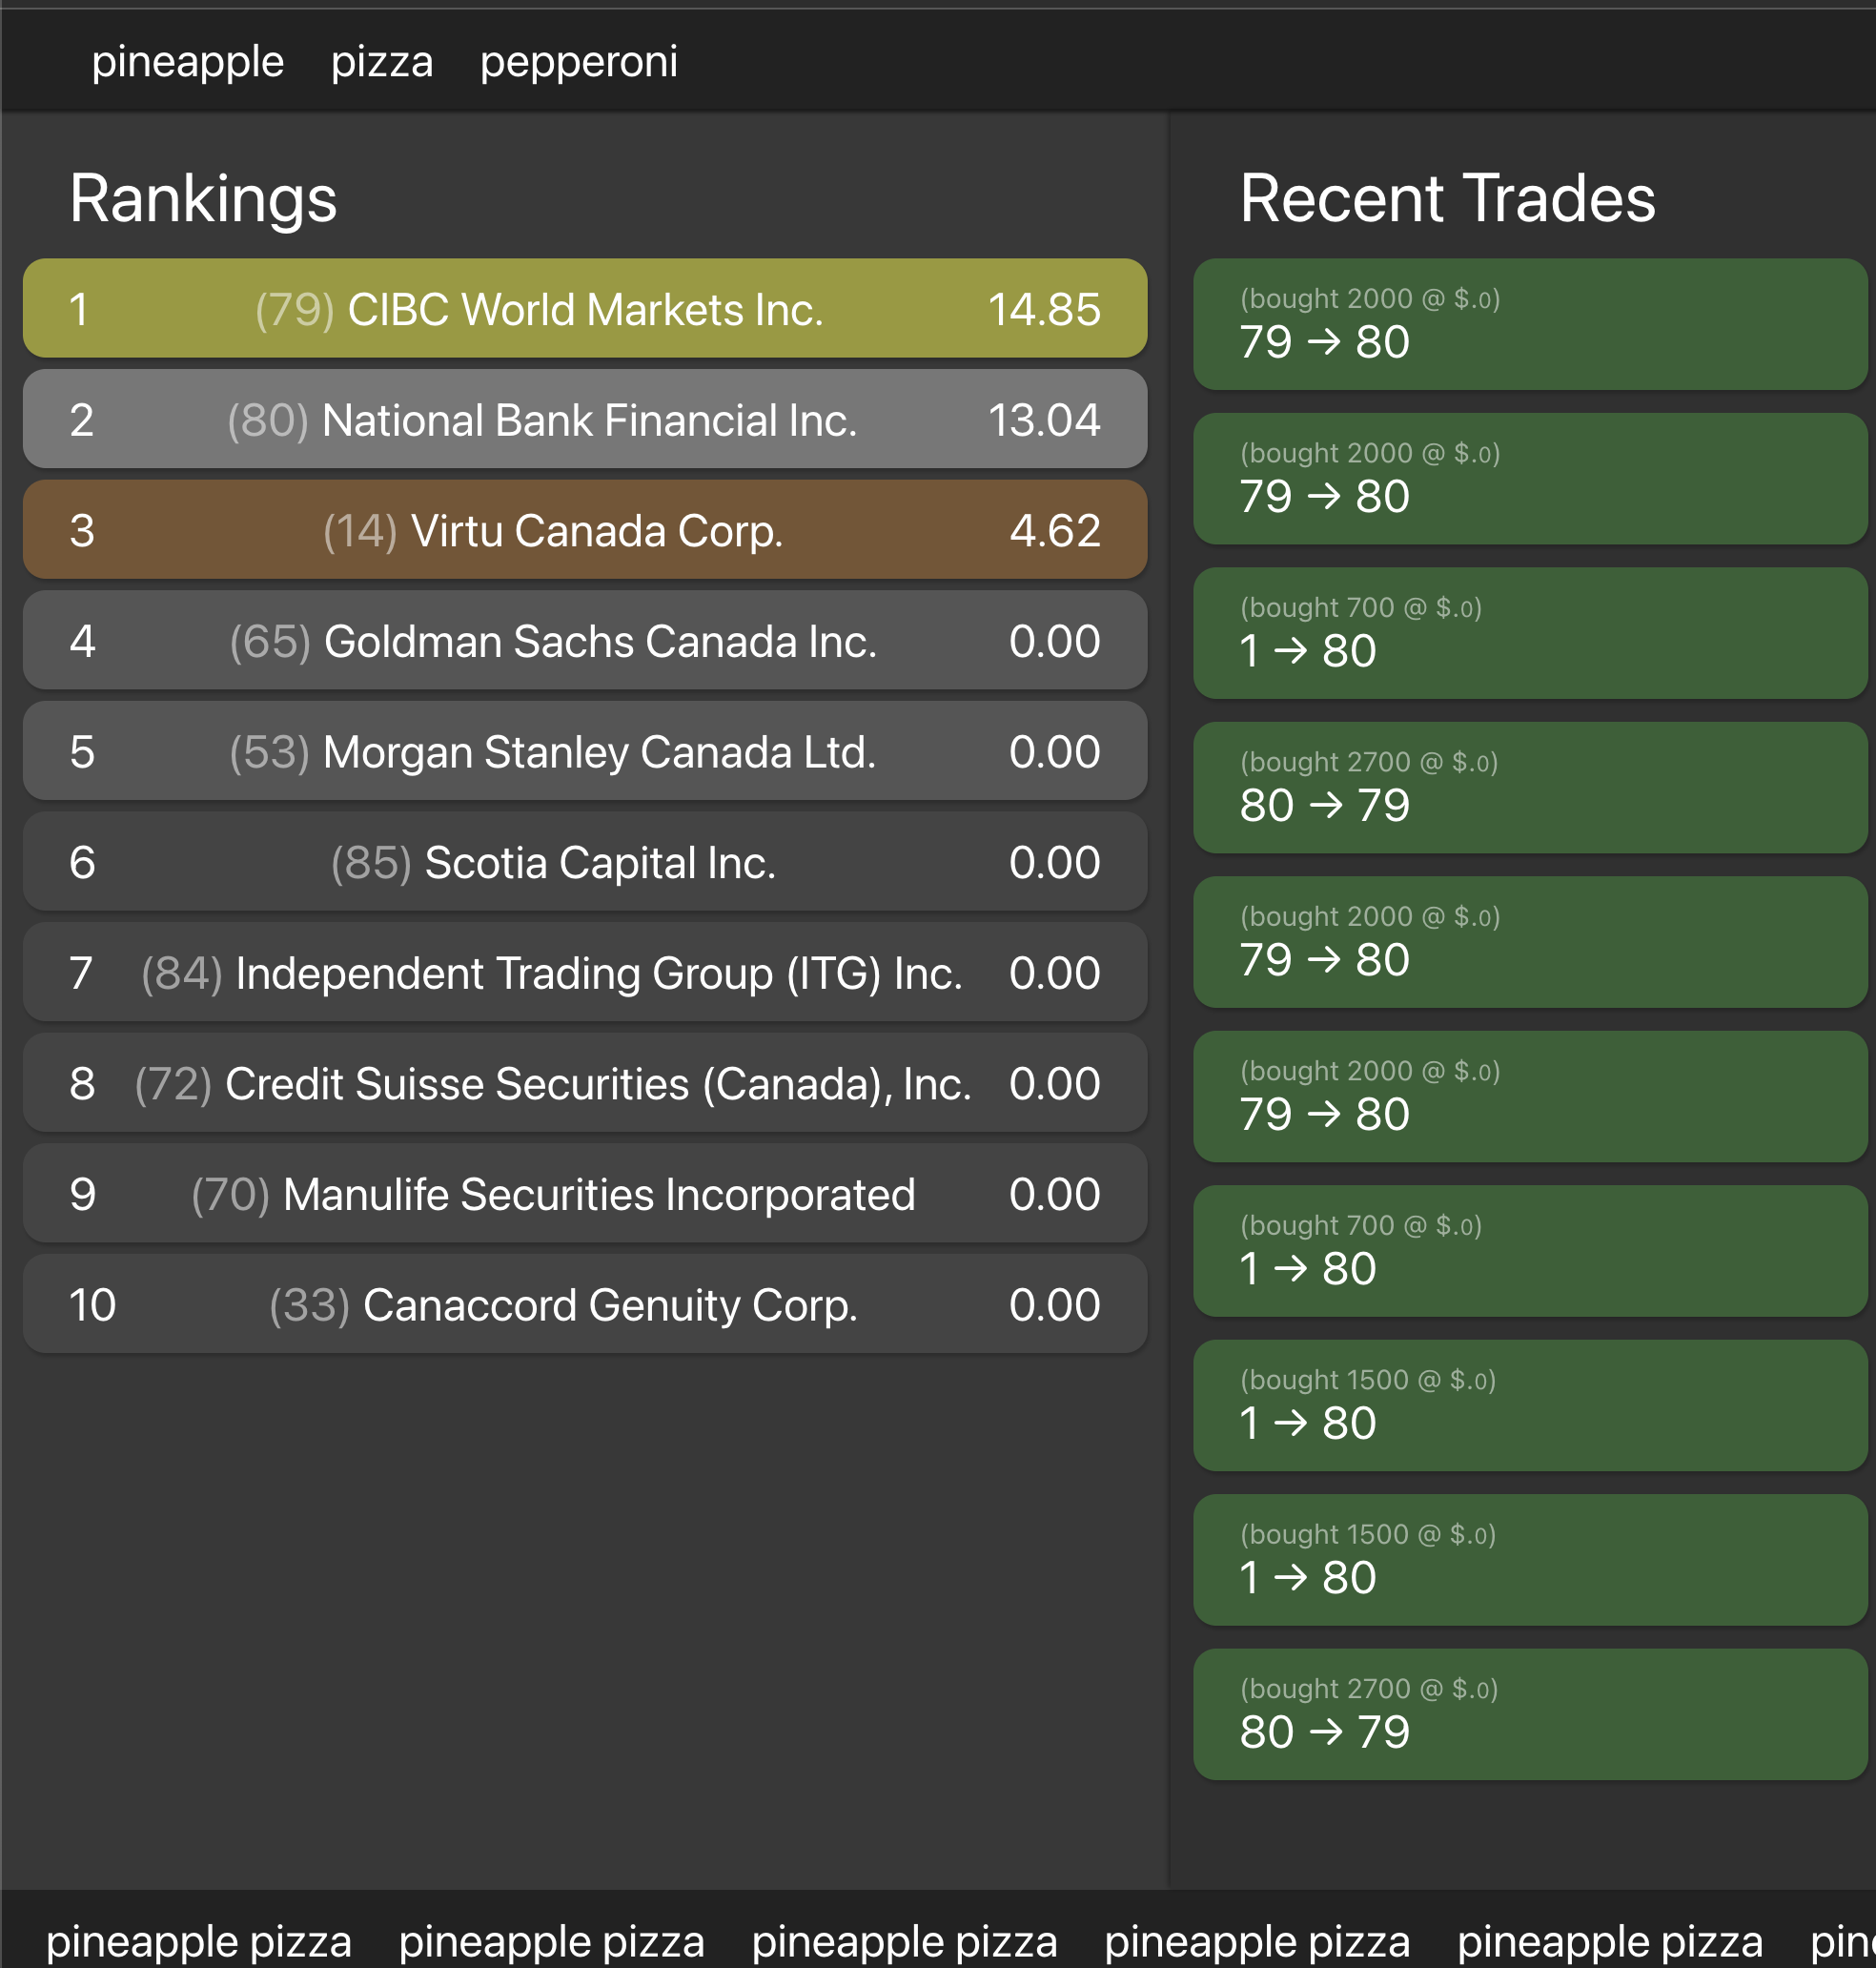Click the National Bank Financial ranking row

(x=584, y=420)
